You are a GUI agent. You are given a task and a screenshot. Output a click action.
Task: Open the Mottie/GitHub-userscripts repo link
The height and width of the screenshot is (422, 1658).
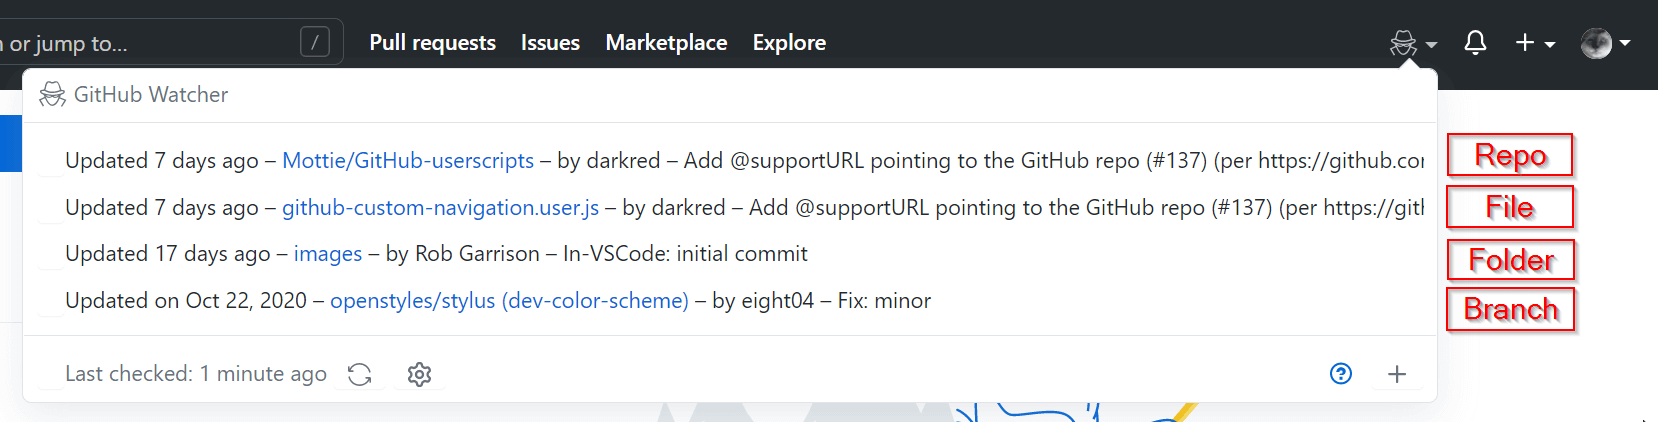pyautogui.click(x=408, y=161)
